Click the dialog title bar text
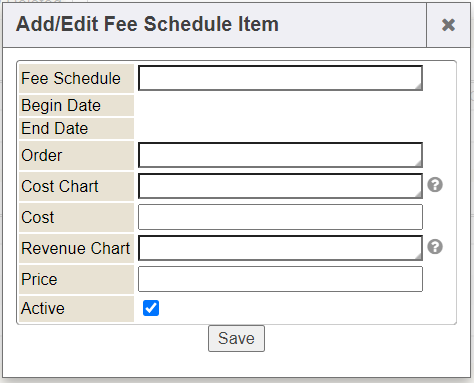Image resolution: width=474 pixels, height=383 pixels. click(x=147, y=24)
